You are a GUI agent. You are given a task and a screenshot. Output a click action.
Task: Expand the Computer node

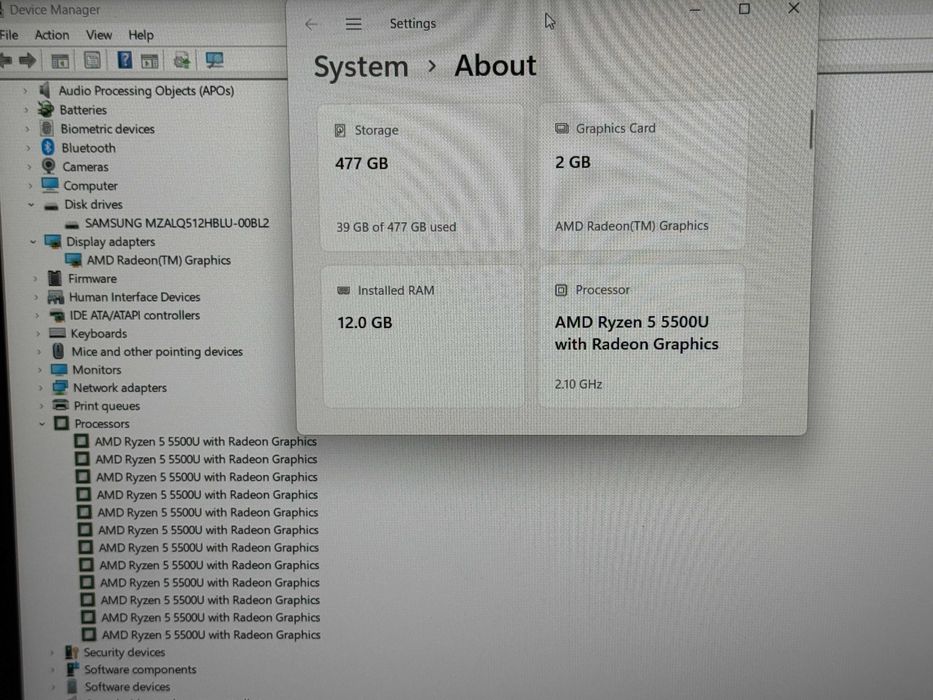point(31,186)
